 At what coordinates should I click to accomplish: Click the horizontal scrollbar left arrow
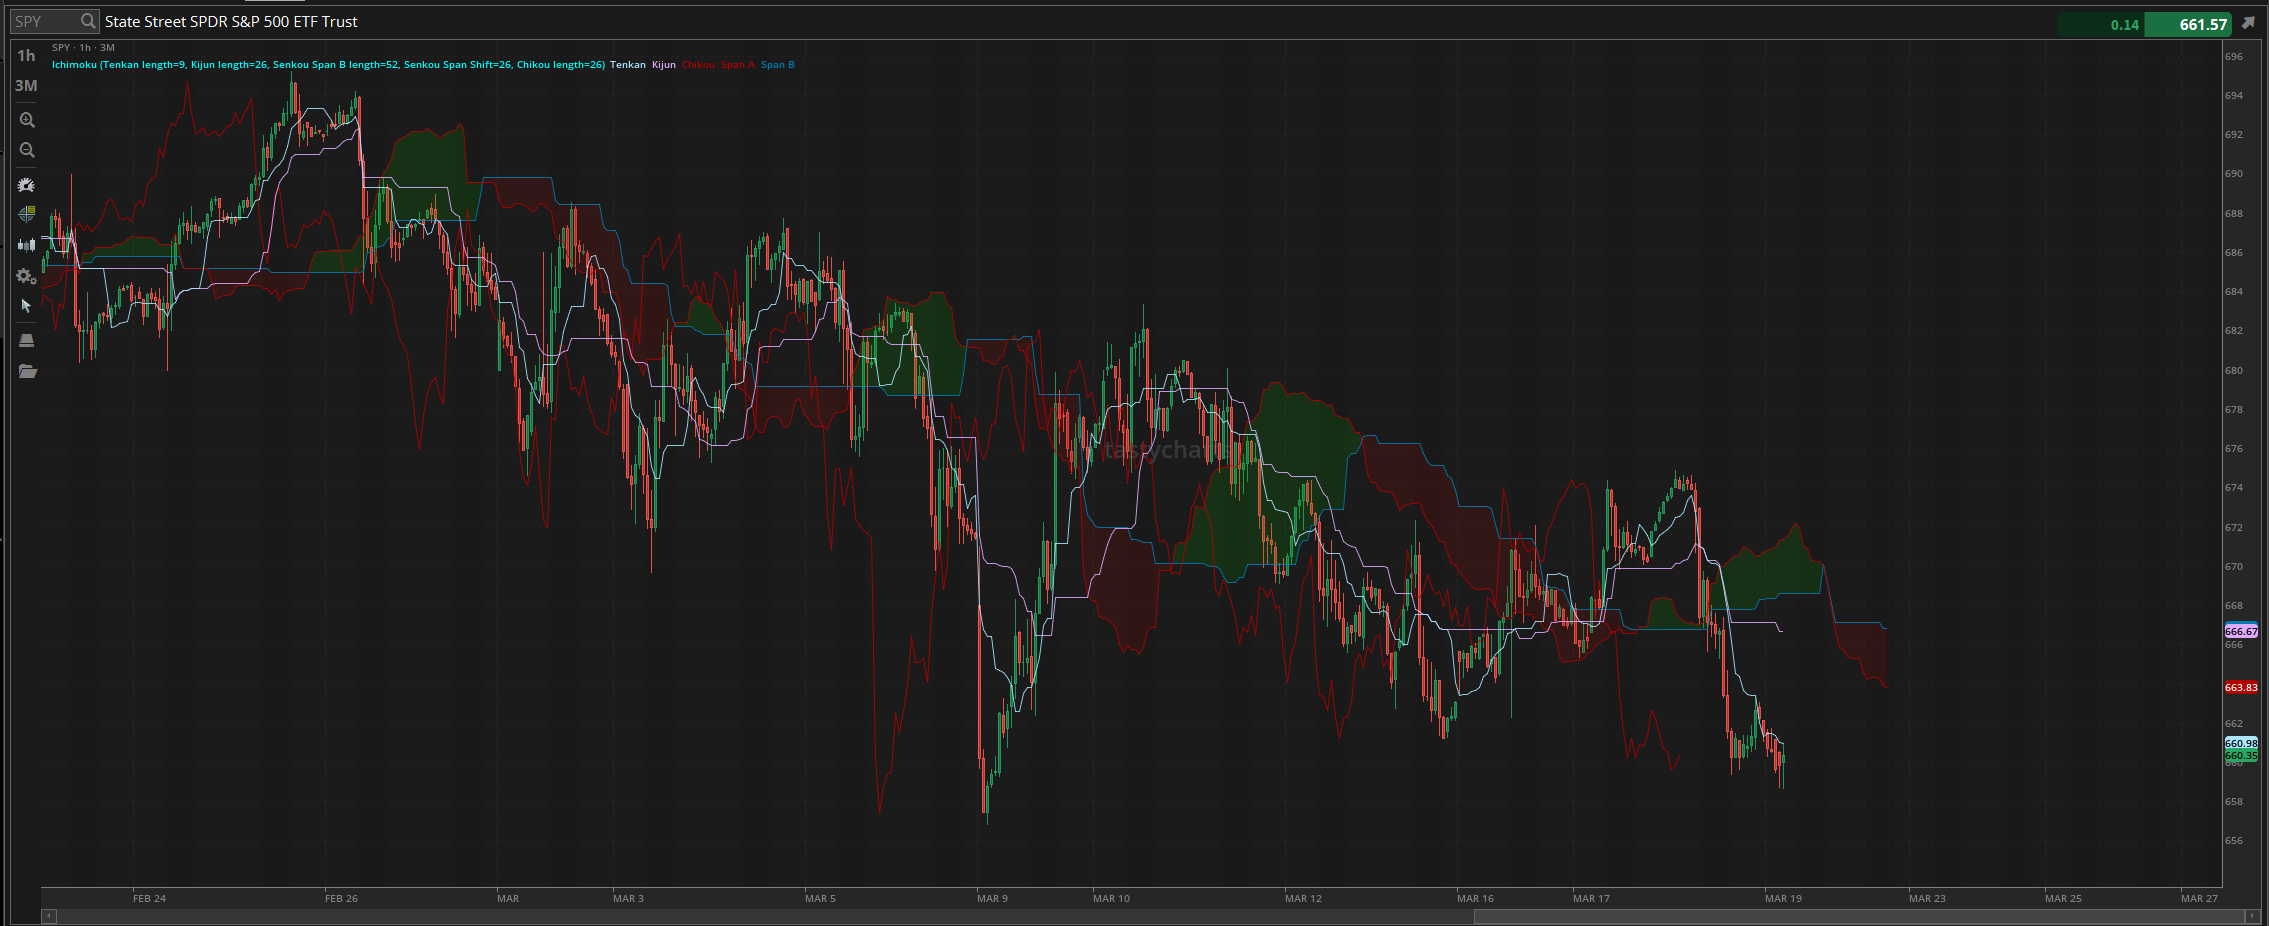point(48,916)
